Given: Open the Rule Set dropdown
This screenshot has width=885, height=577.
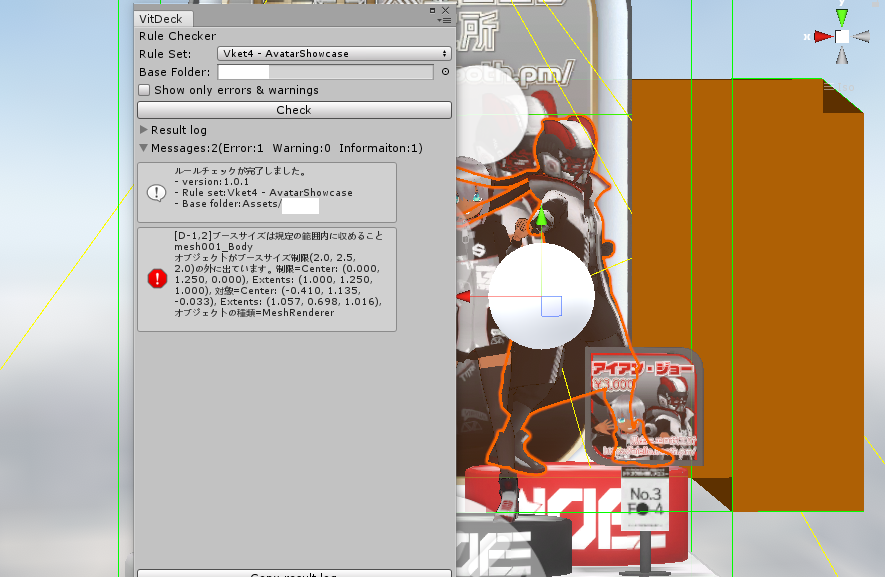Looking at the screenshot, I should point(334,54).
